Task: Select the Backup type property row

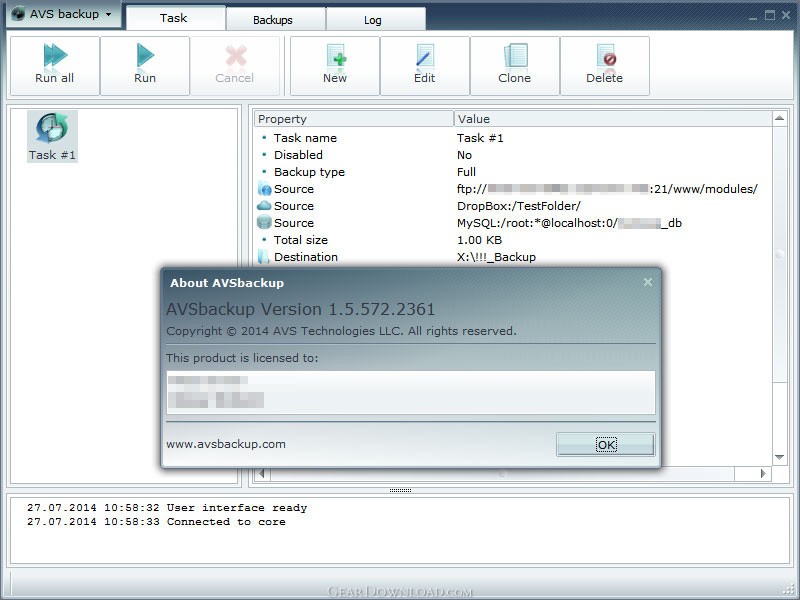Action: pyautogui.click(x=309, y=172)
